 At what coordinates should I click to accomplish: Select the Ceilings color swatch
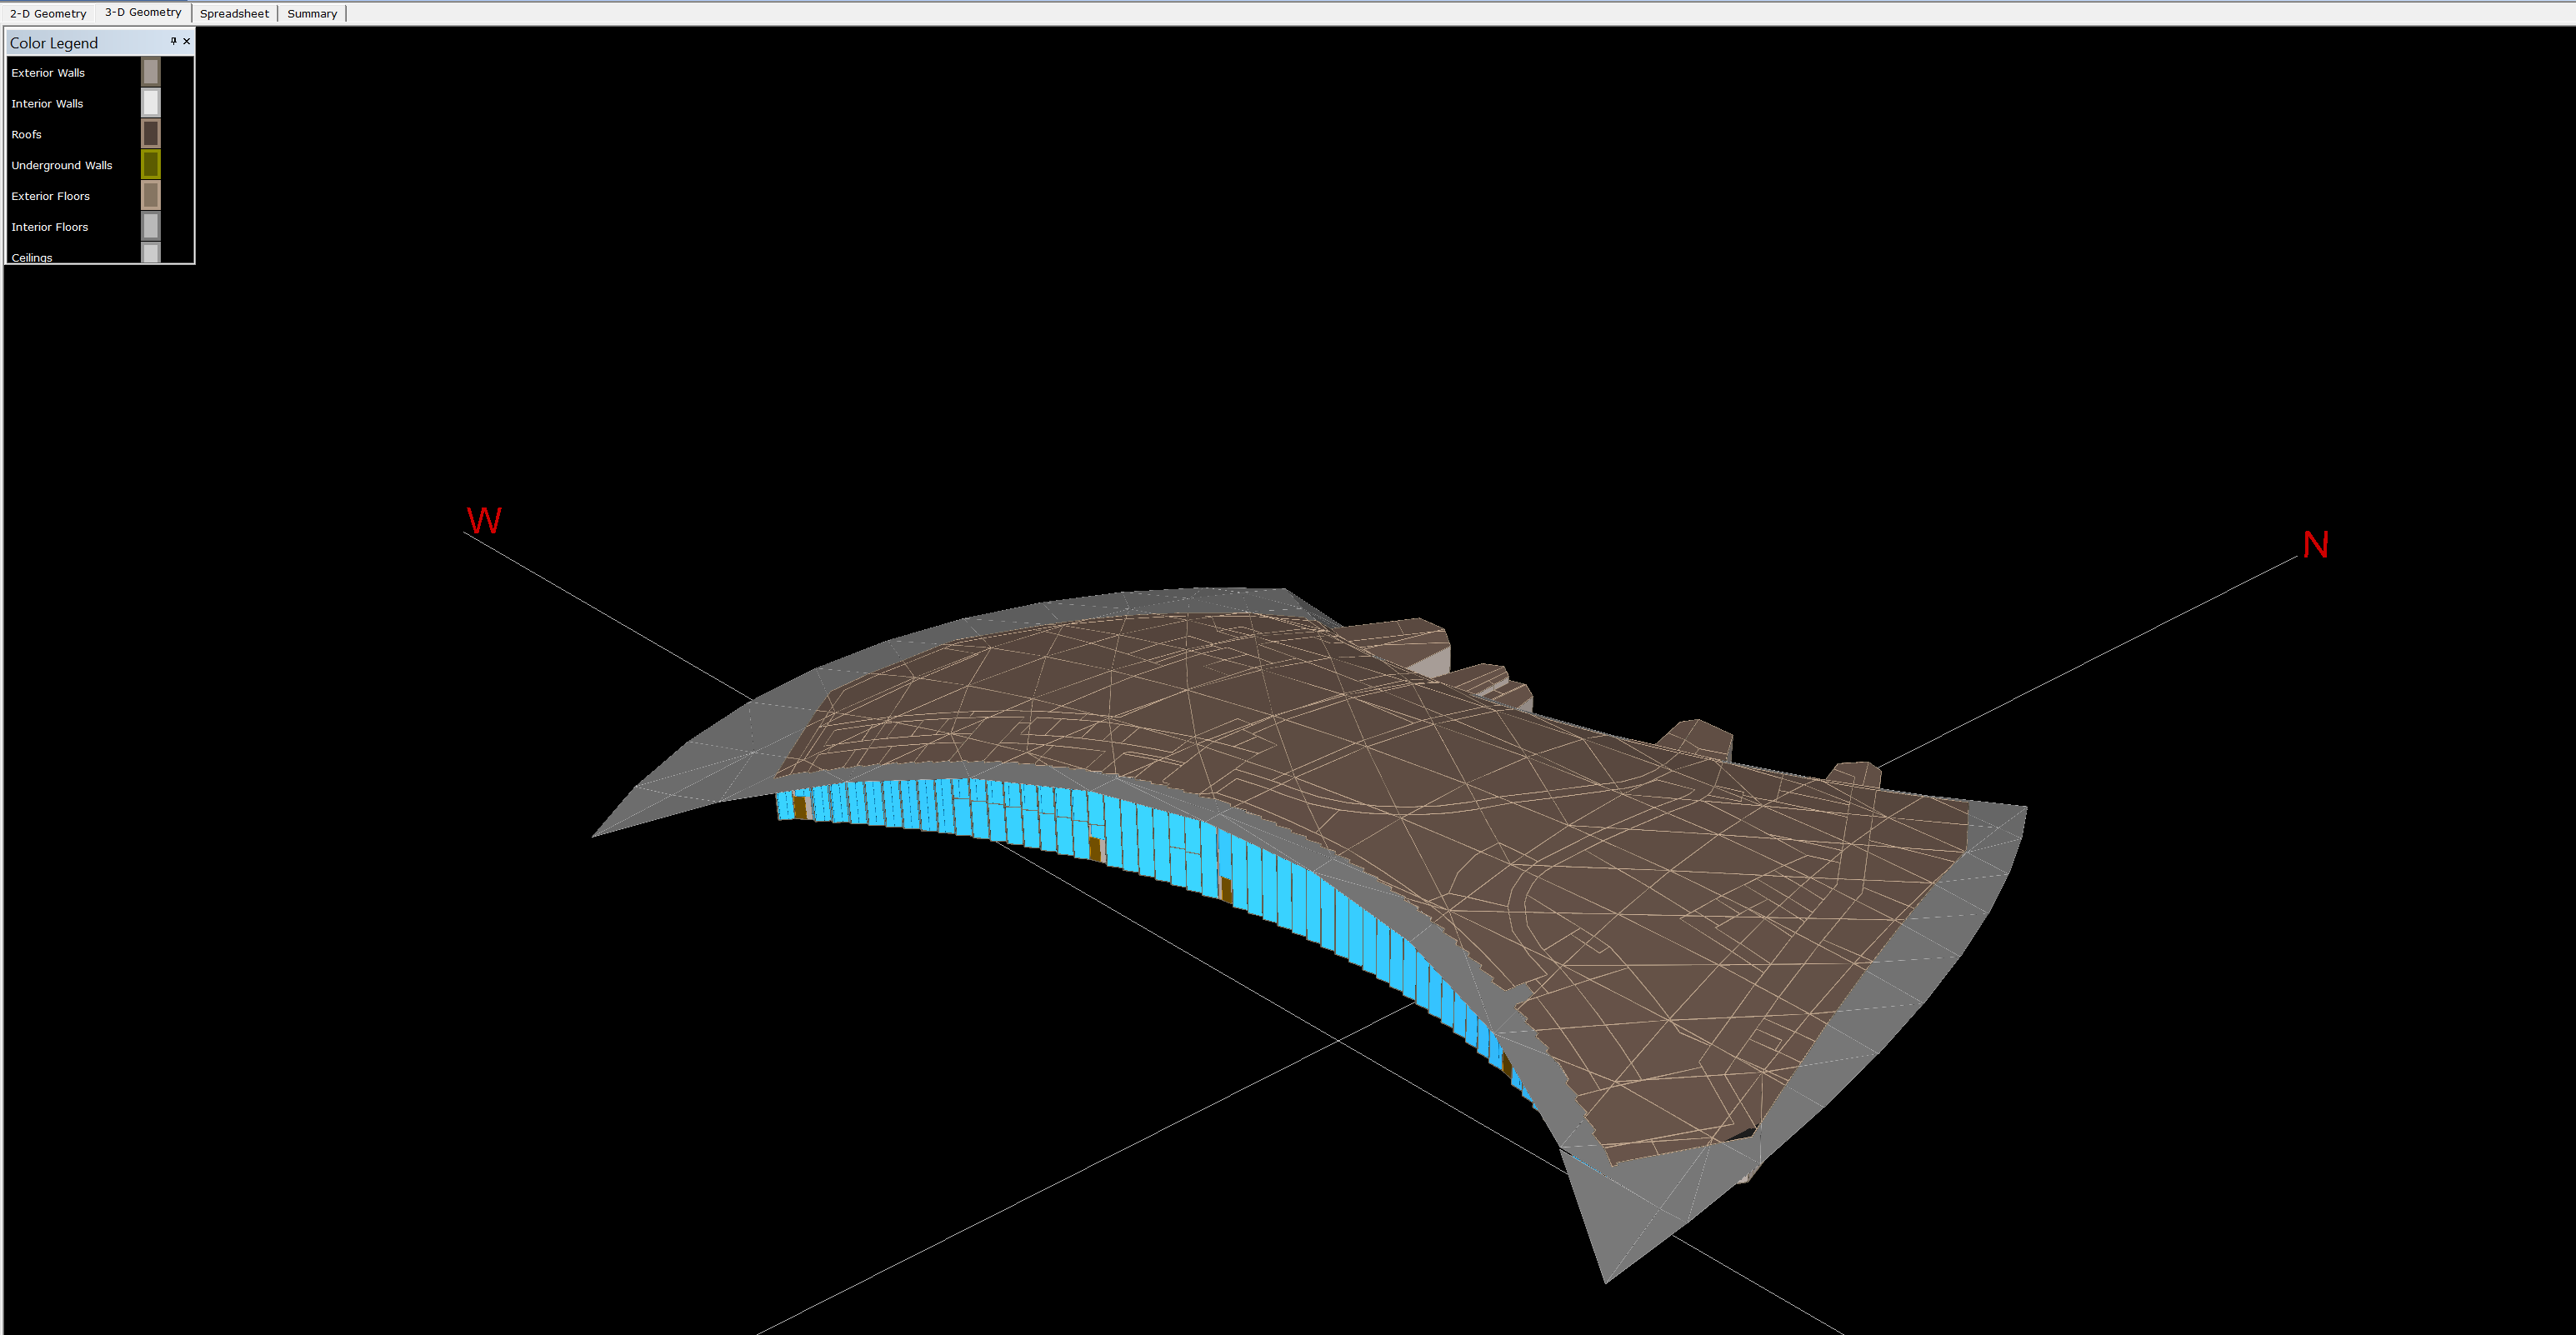click(151, 253)
